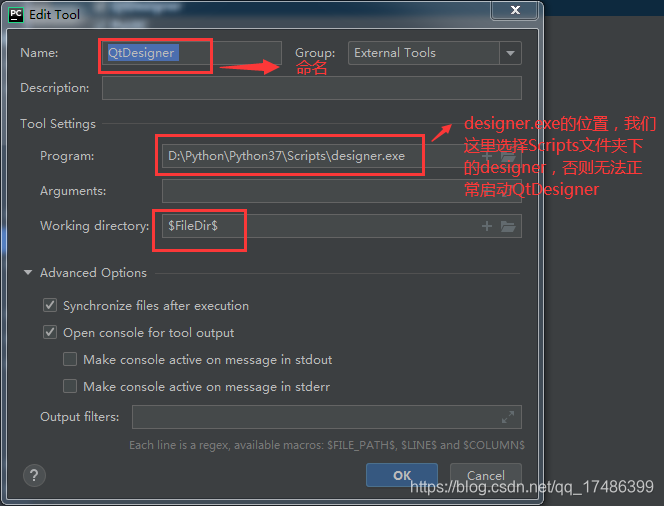Enable Make console active on stderr message
The image size is (664, 506).
coord(70,387)
